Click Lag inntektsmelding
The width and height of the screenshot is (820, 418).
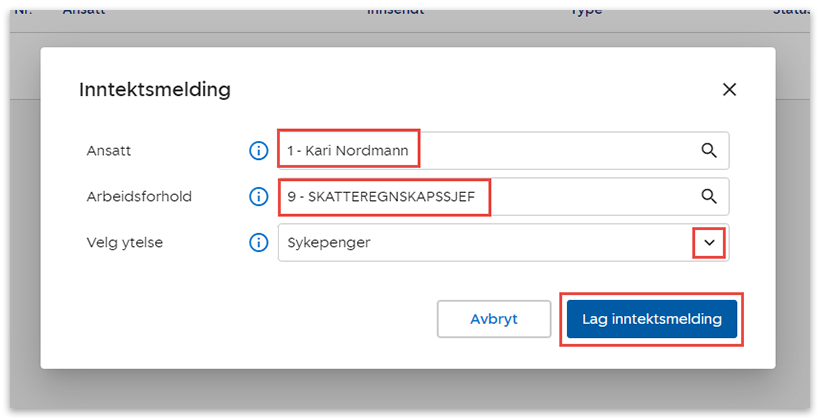[x=651, y=320]
